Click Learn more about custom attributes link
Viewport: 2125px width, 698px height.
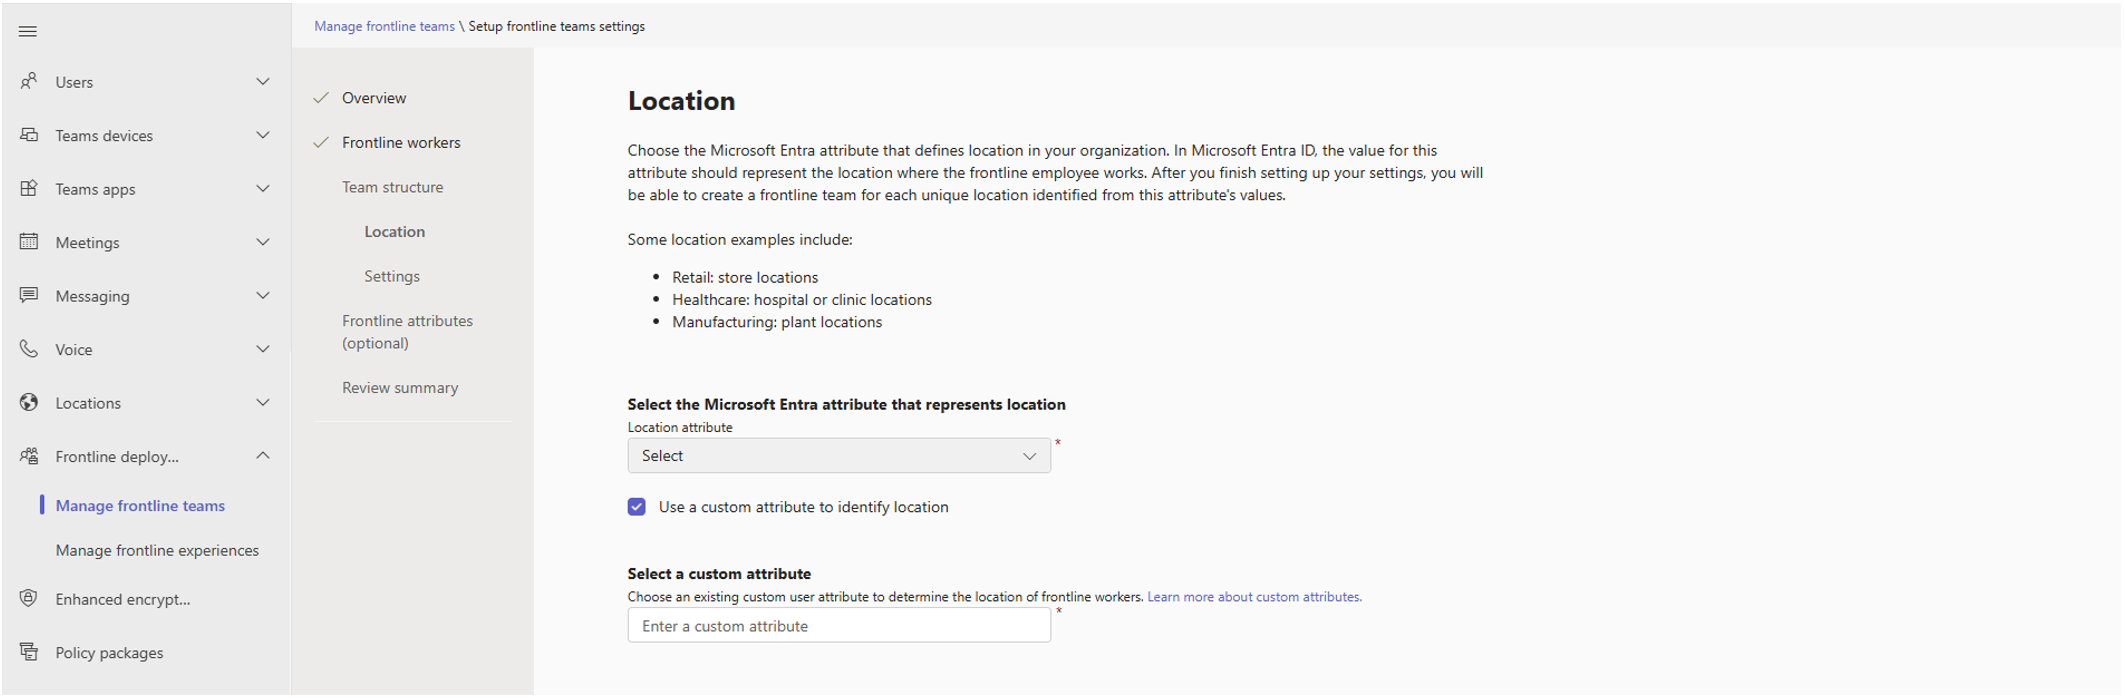[1254, 597]
